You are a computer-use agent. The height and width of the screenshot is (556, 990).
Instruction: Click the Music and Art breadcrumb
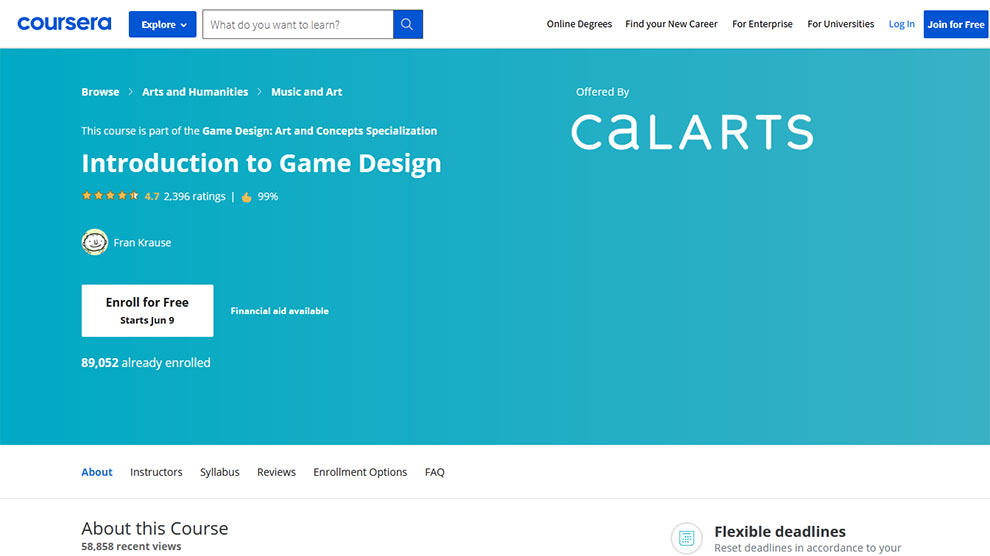tap(307, 92)
